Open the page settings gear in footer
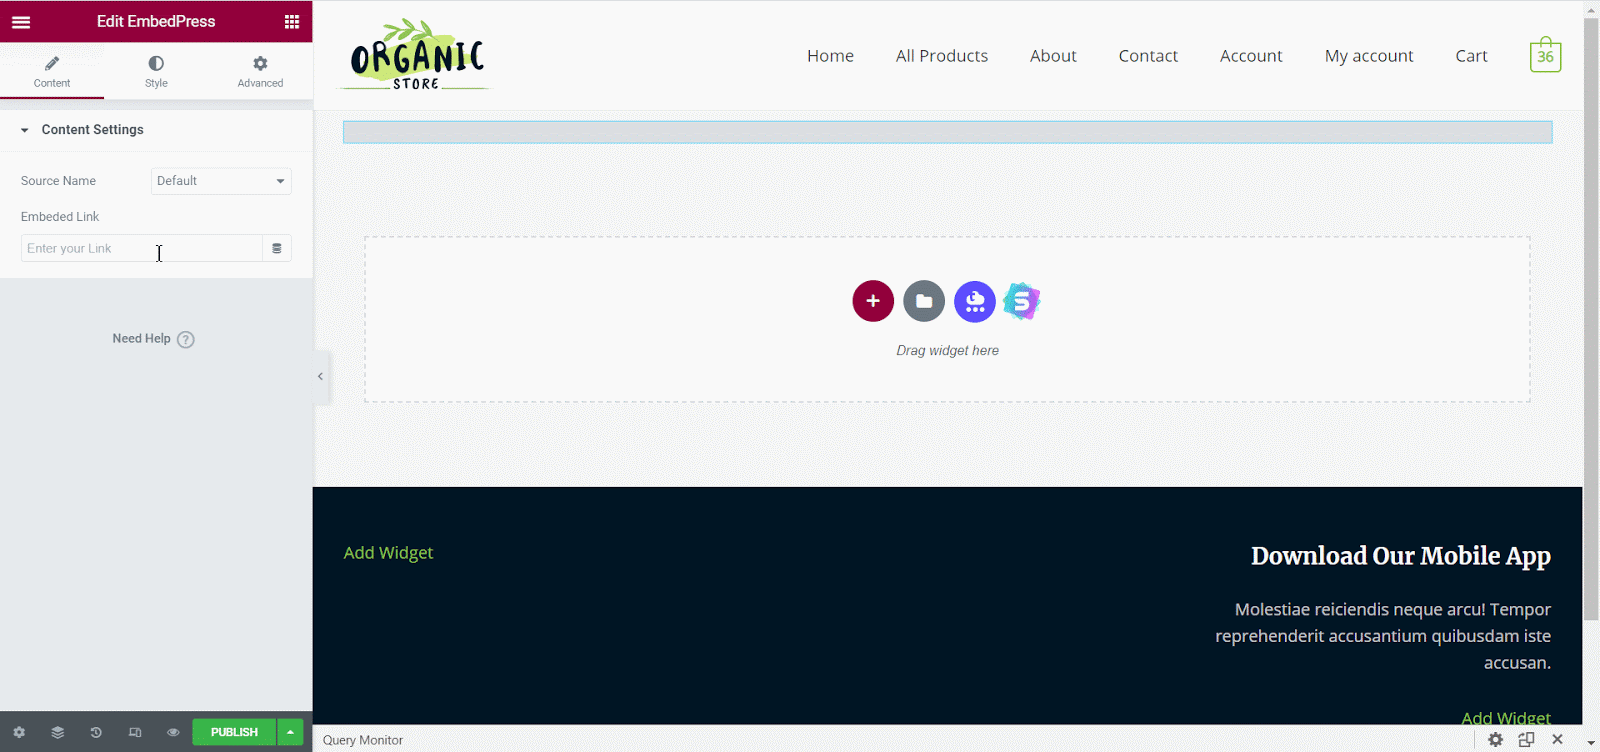The height and width of the screenshot is (752, 1600). [x=19, y=732]
